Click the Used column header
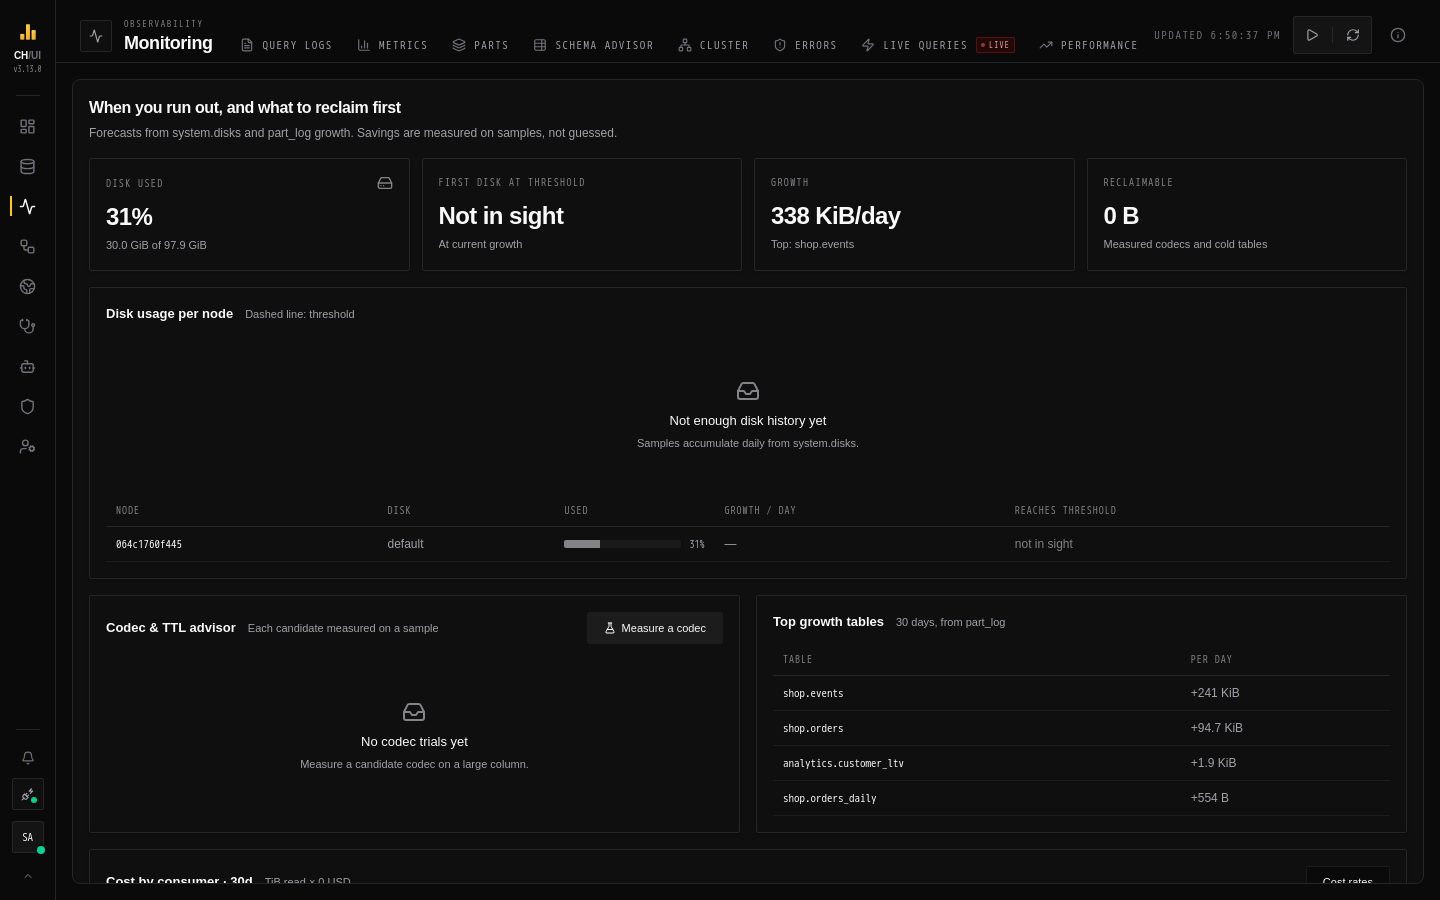 [576, 510]
